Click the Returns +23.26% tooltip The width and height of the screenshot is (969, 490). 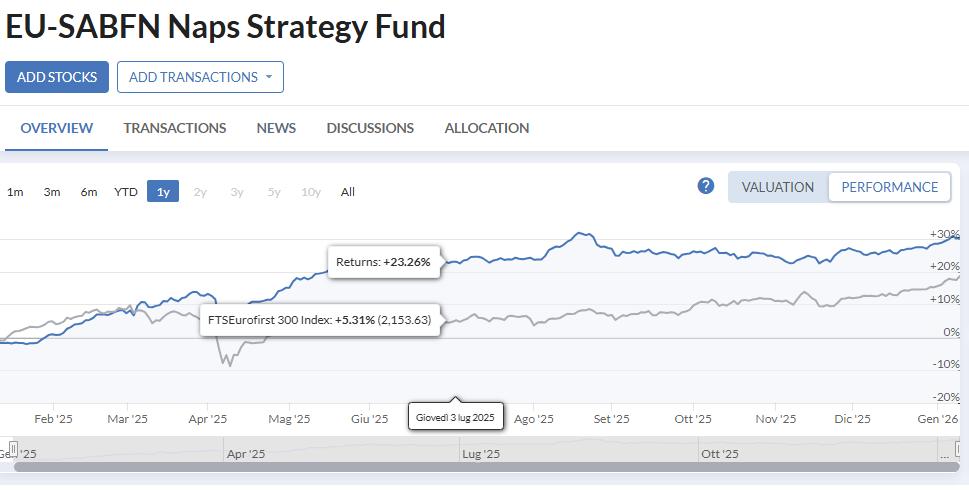pos(383,262)
